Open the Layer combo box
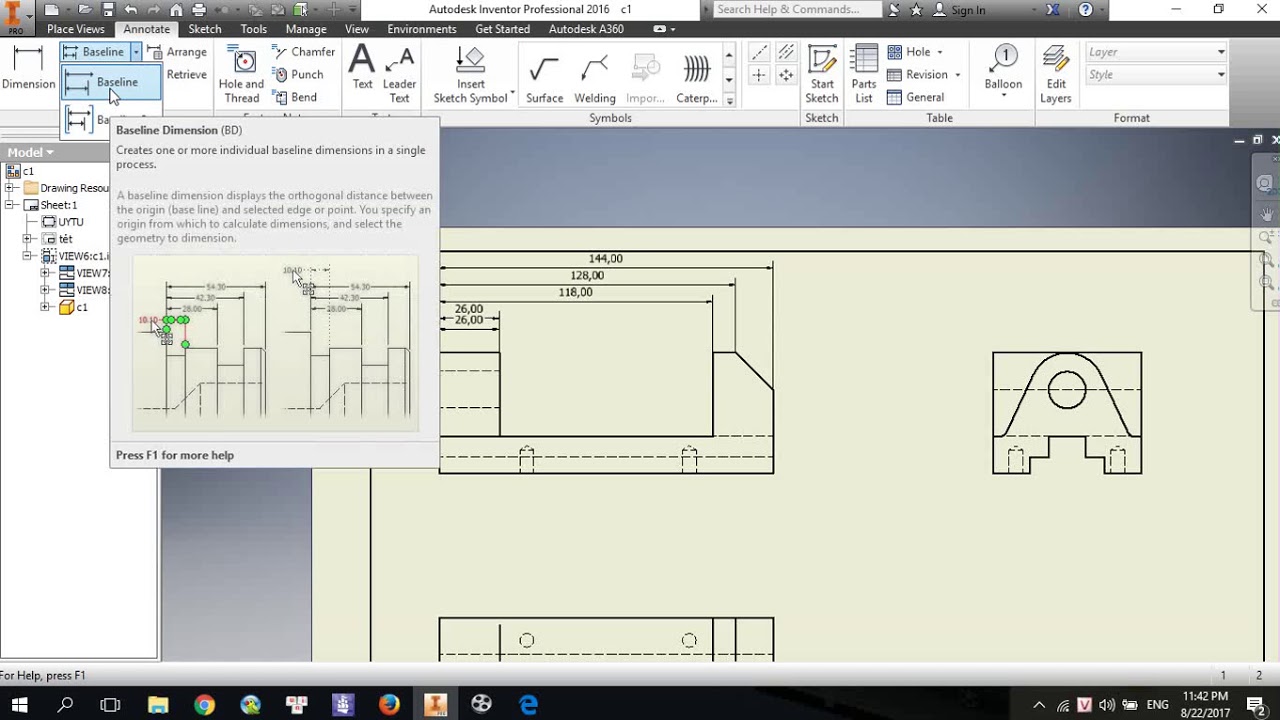The image size is (1280, 720). 1156,52
